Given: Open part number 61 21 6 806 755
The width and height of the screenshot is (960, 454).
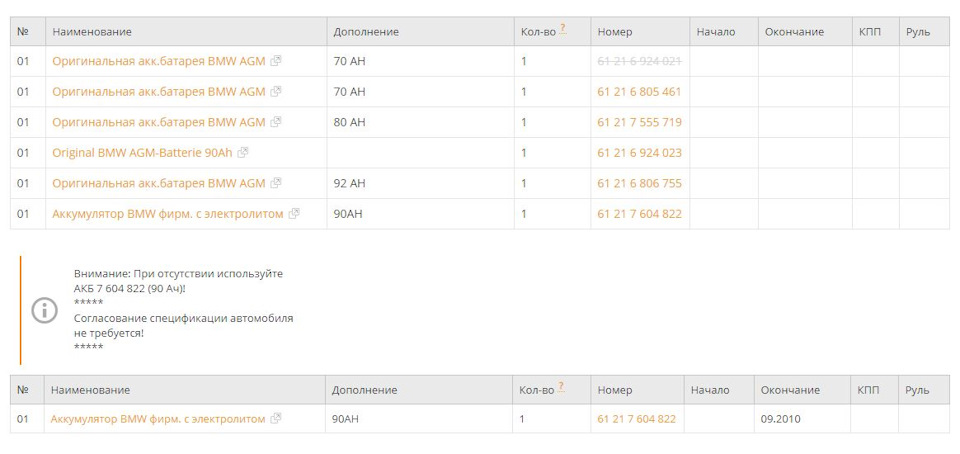Looking at the screenshot, I should point(639,183).
